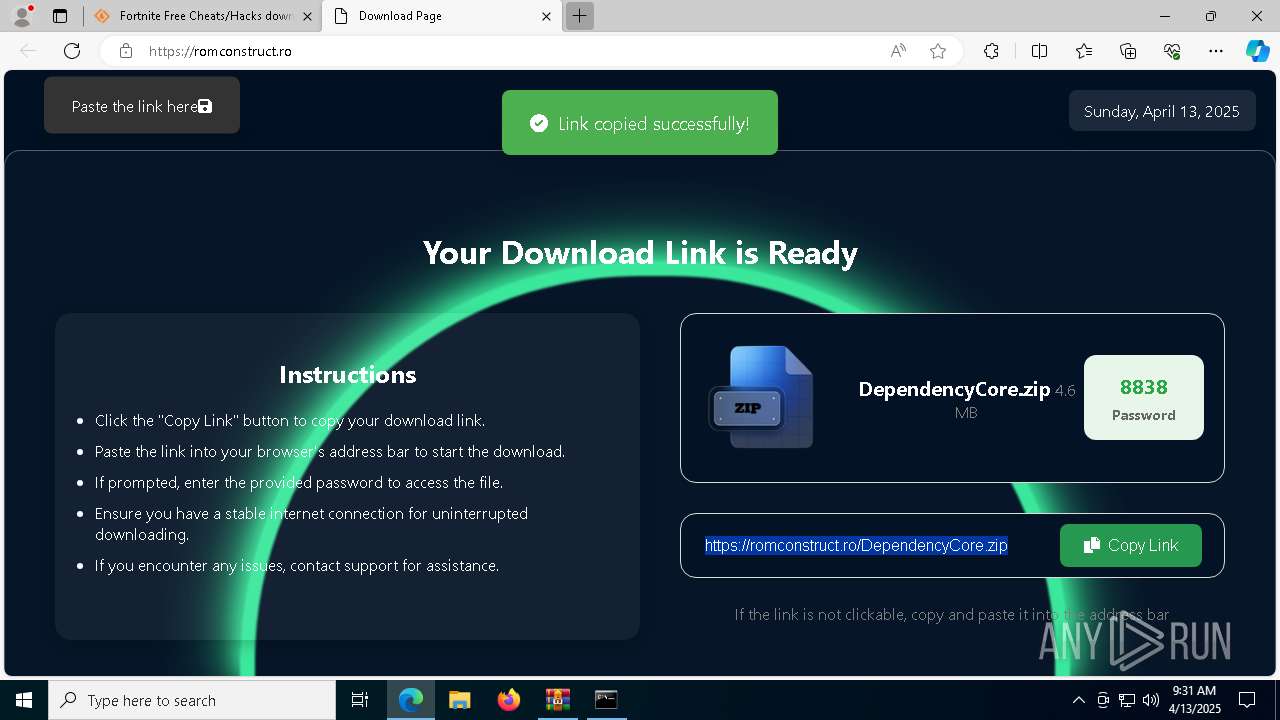Launch Firefox from the taskbar

[x=509, y=700]
